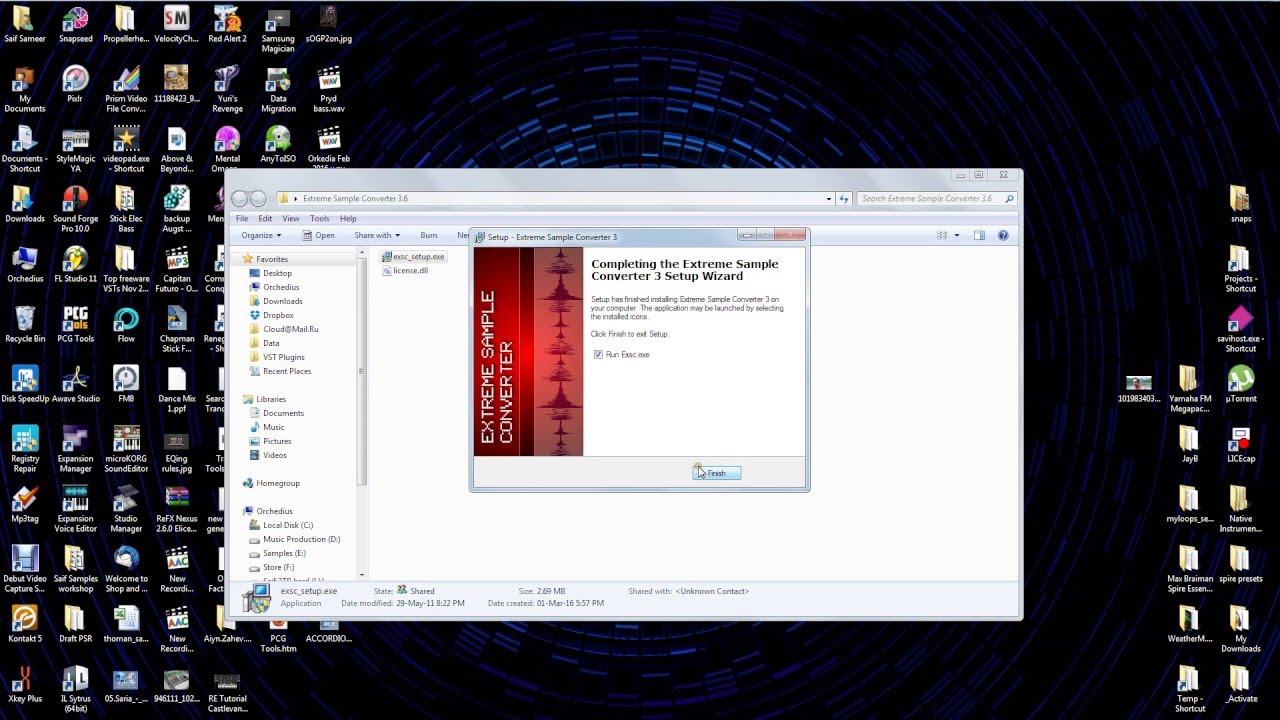Select the Mp3tag desktop icon
The width and height of the screenshot is (1280, 720).
[x=25, y=505]
